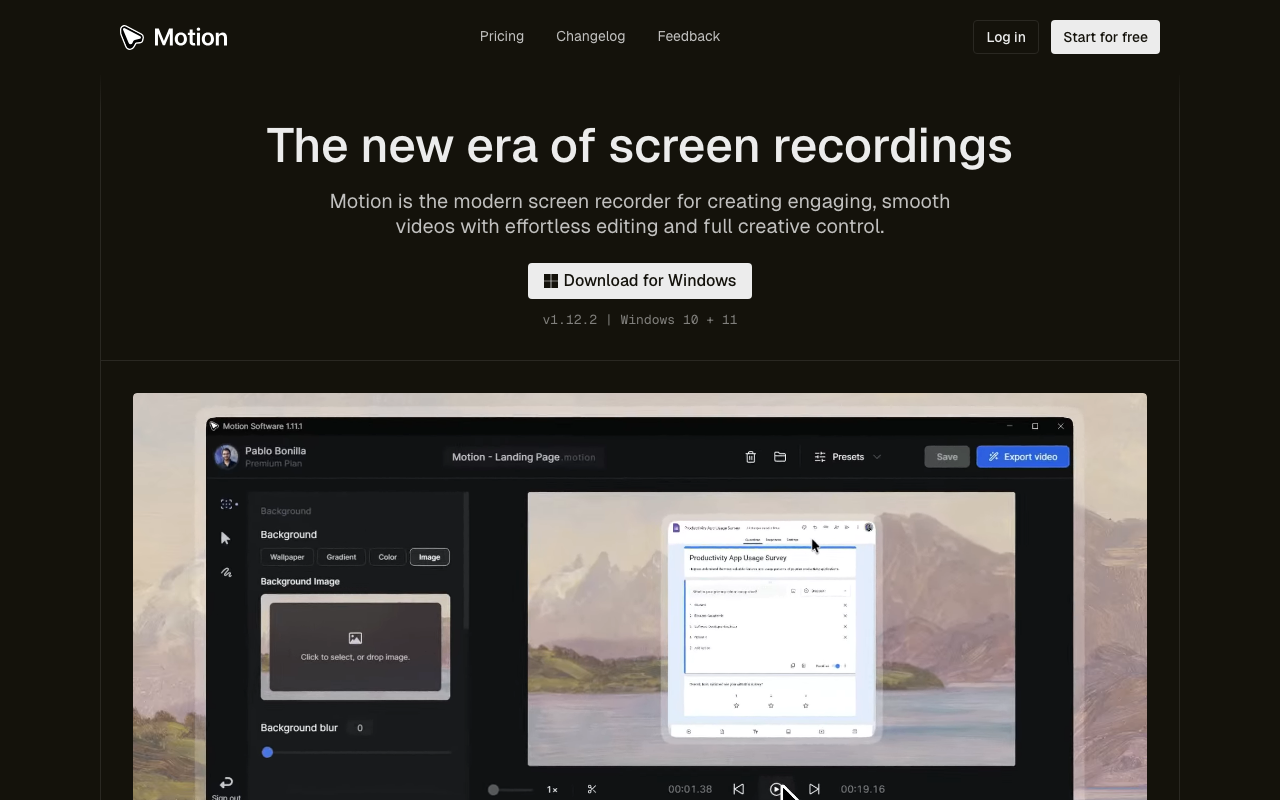Select the Wallpaper background tab

click(287, 557)
